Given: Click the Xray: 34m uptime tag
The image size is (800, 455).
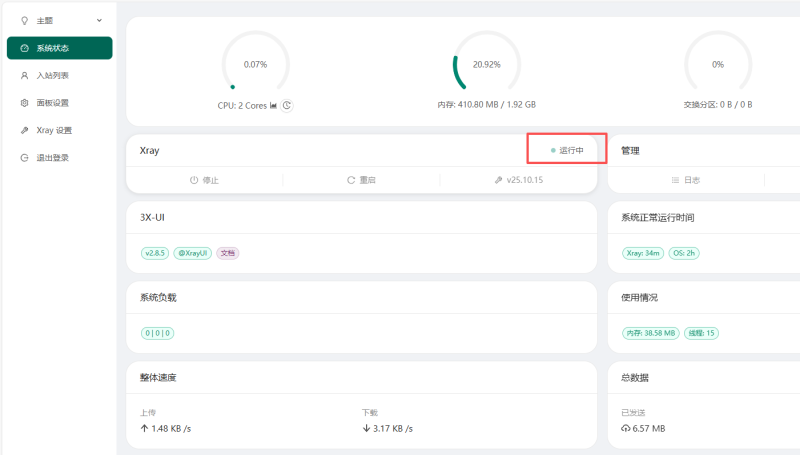Looking at the screenshot, I should [643, 253].
